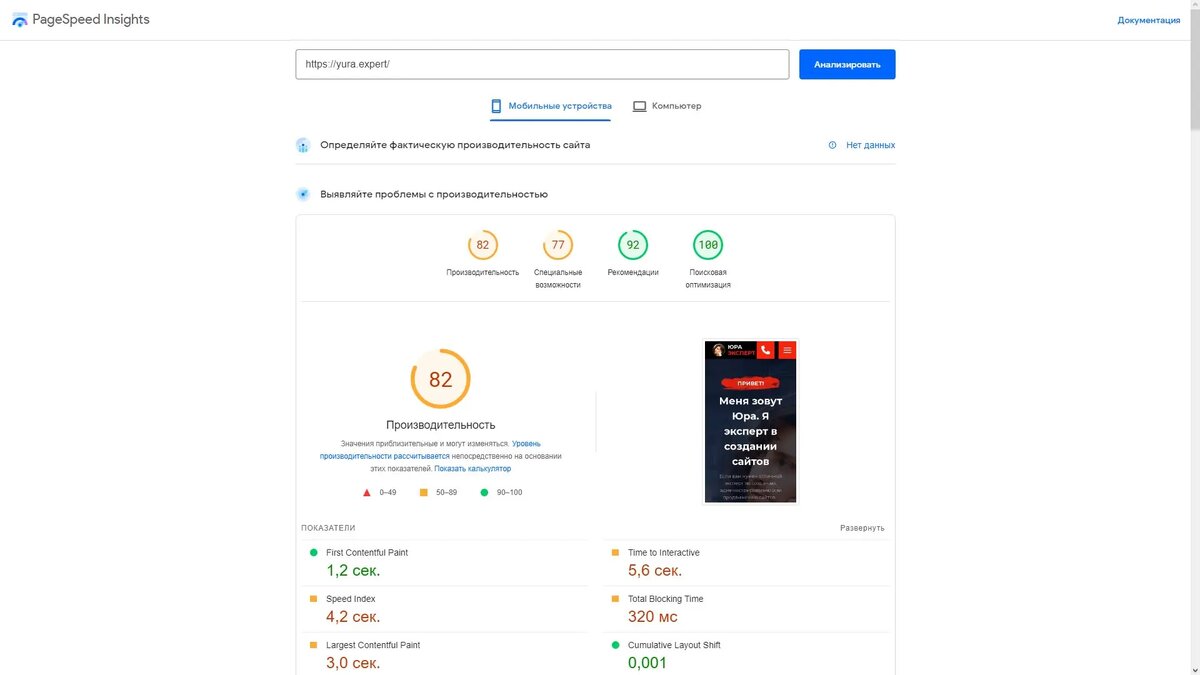Click the orange square beside Speed Index
Image resolution: width=1200 pixels, height=675 pixels.
coord(313,599)
